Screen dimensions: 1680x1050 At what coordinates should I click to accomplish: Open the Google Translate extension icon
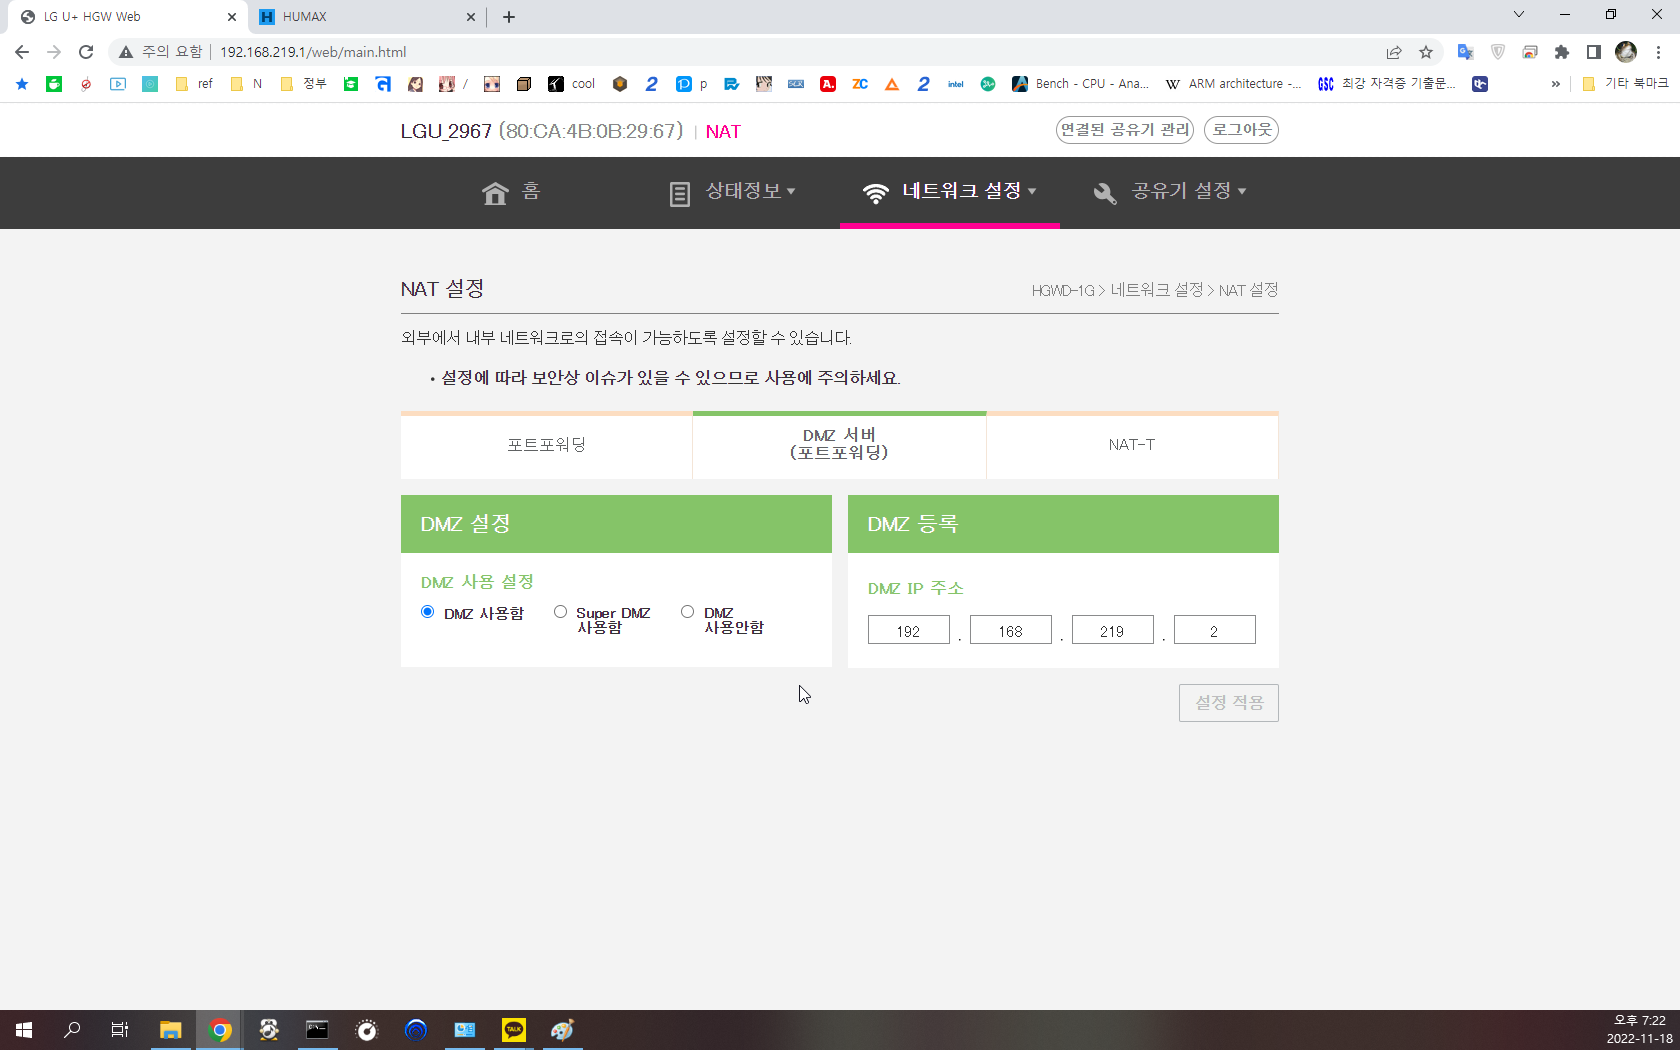pyautogui.click(x=1465, y=52)
